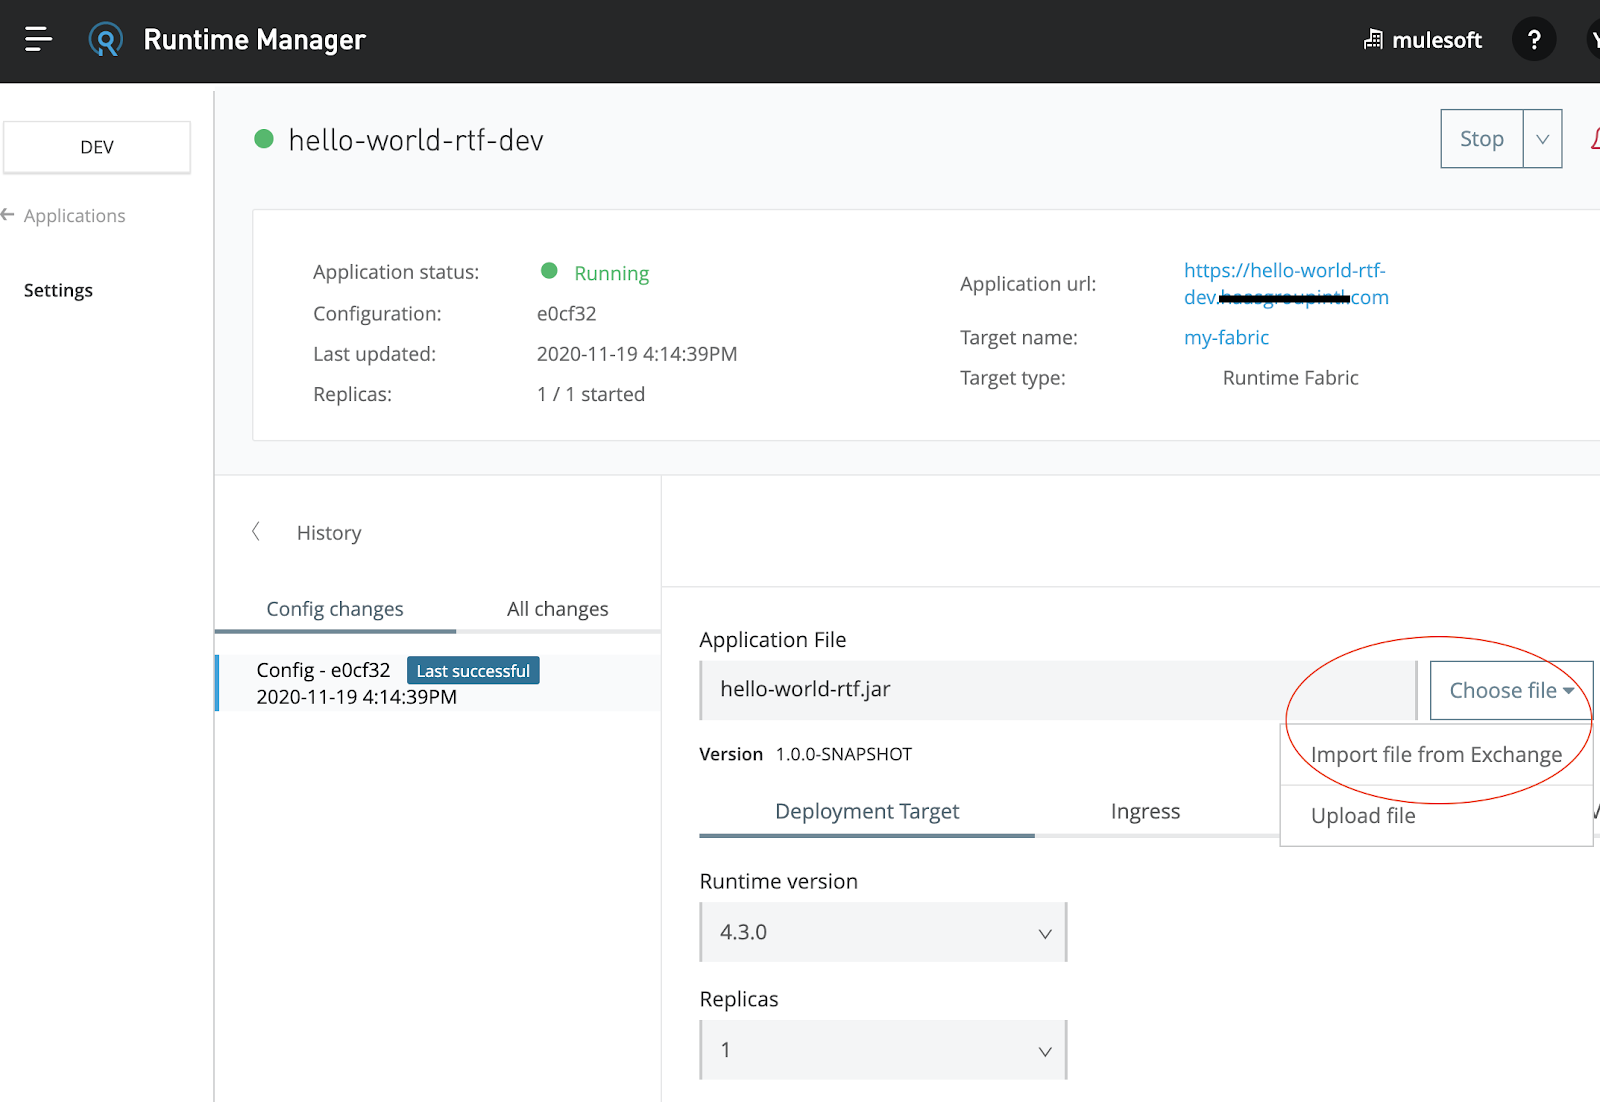Open the Choose file dropdown
This screenshot has width=1600, height=1102.
pyautogui.click(x=1510, y=689)
